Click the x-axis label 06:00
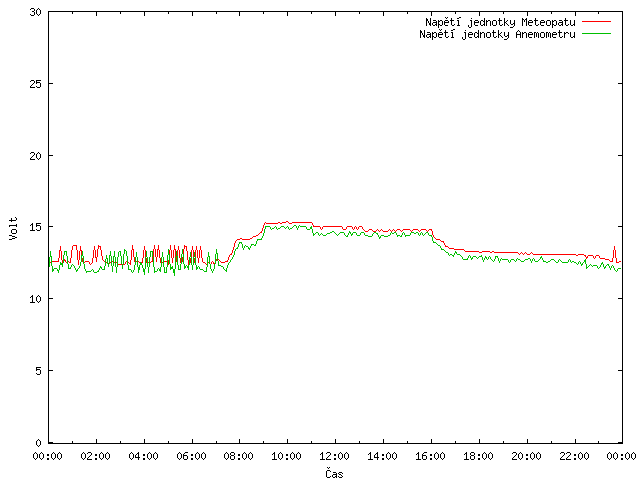640x480 pixels. (191, 456)
